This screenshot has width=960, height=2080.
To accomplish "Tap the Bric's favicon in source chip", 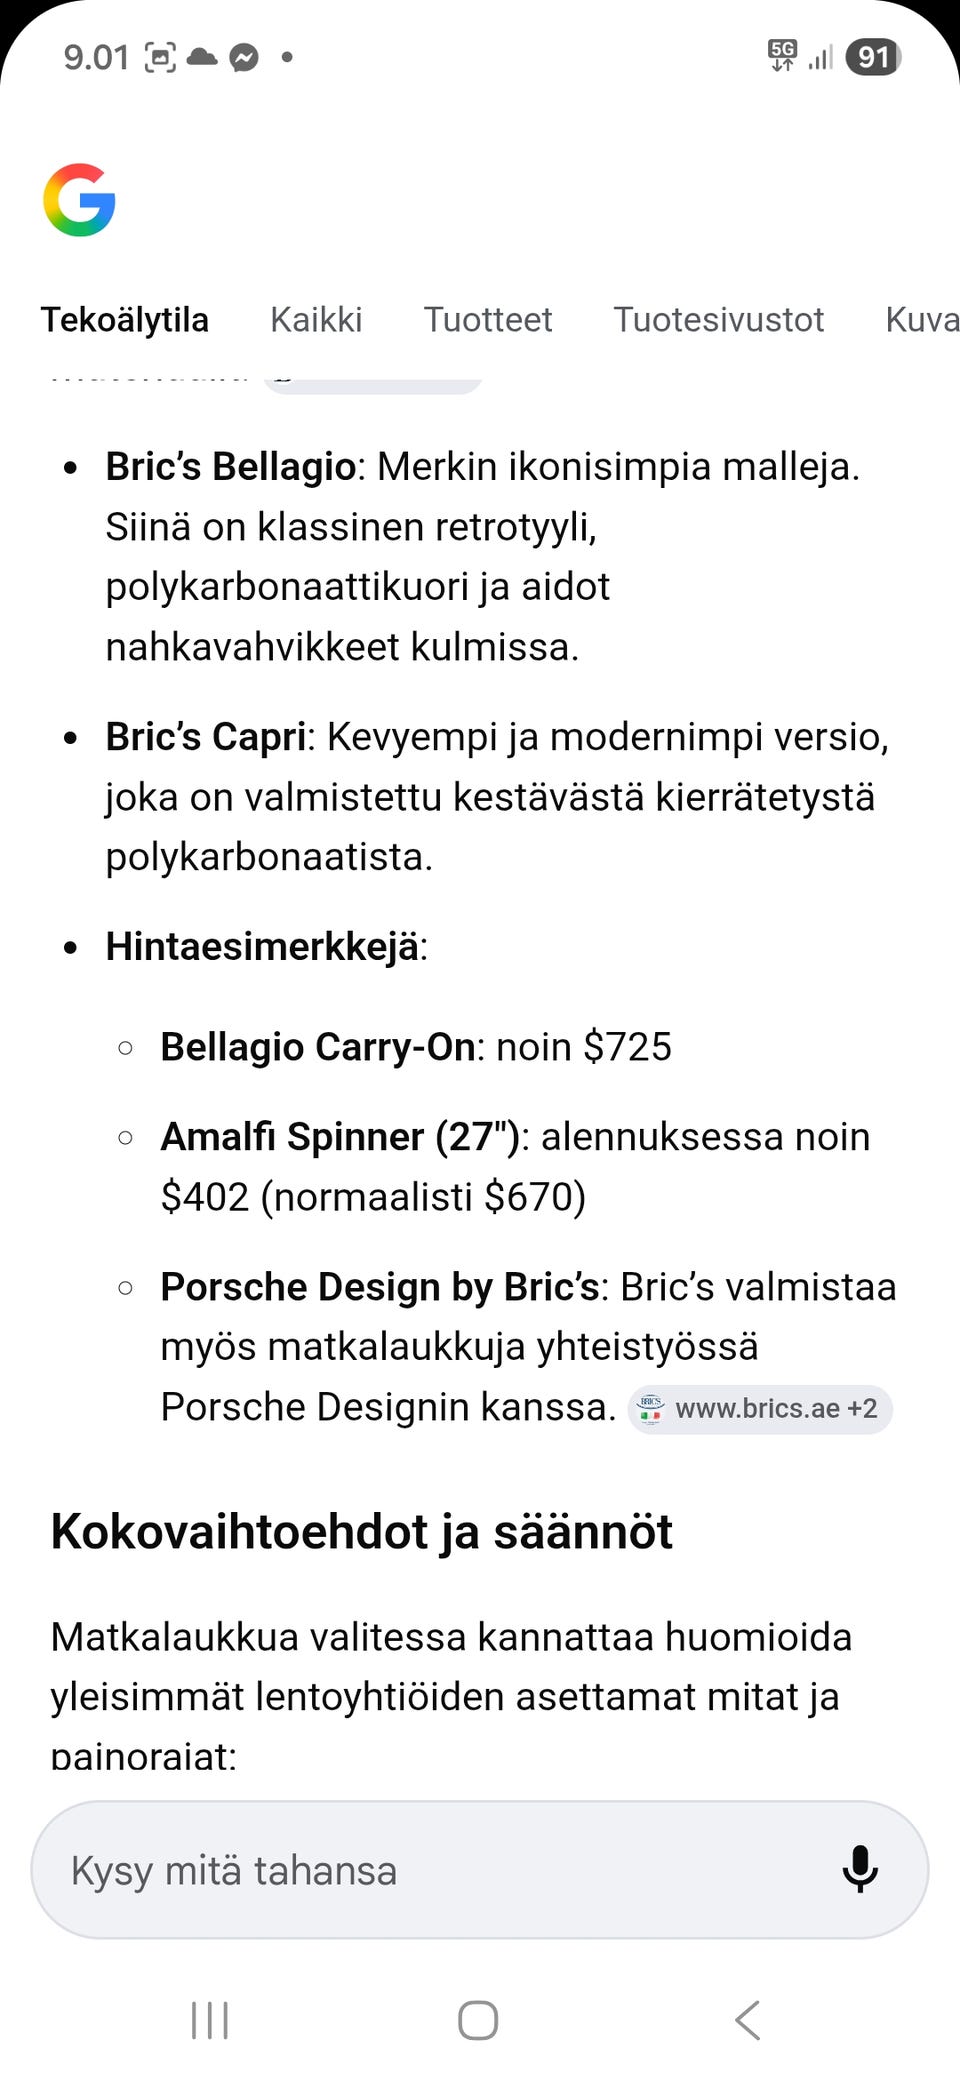I will [651, 1408].
